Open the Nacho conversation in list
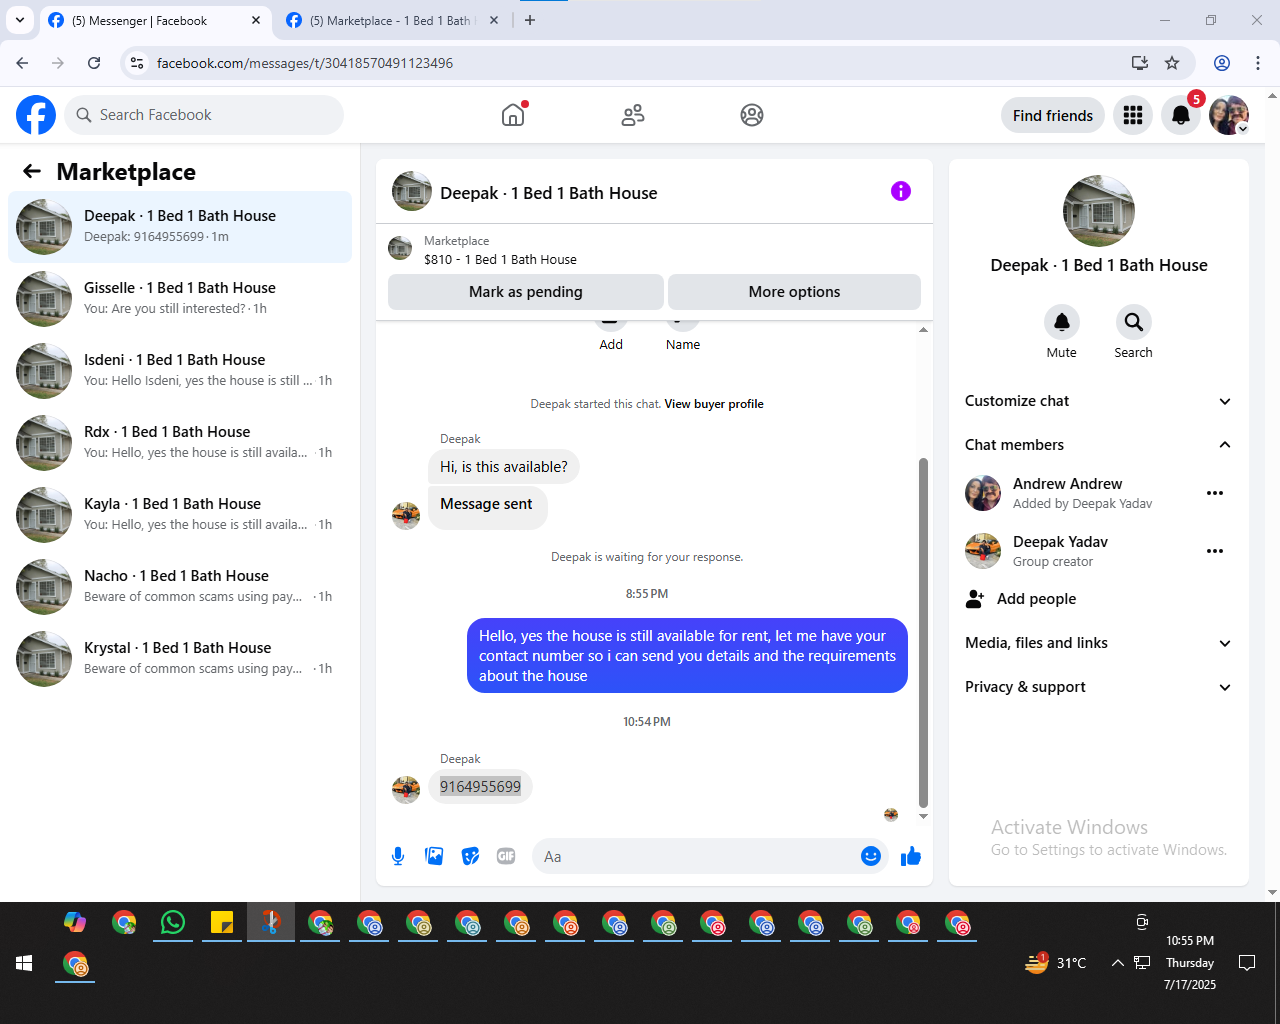The width and height of the screenshot is (1280, 1024). [x=180, y=587]
